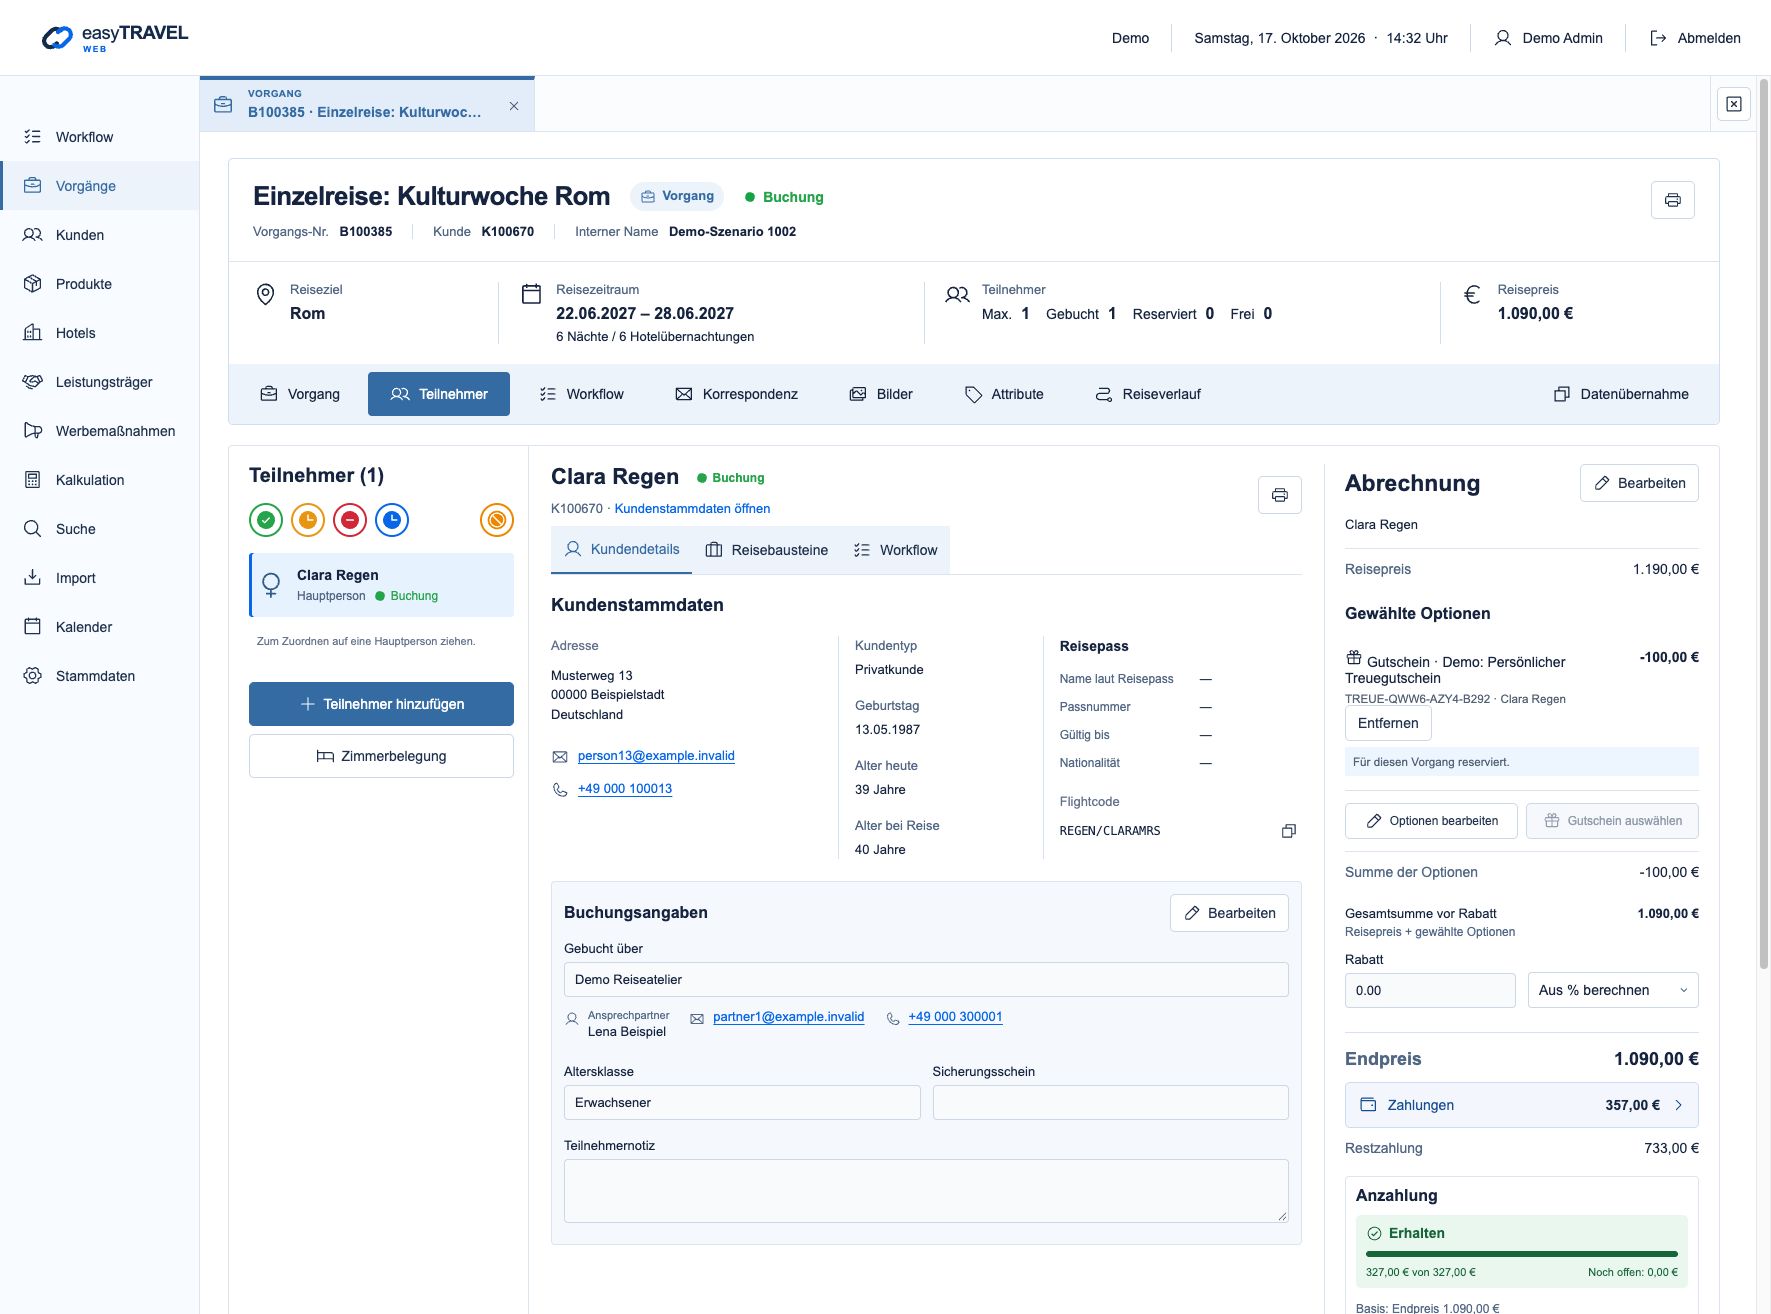Click the green checkmark participant status filter
Screen dimensions: 1771x1314
(x=266, y=520)
